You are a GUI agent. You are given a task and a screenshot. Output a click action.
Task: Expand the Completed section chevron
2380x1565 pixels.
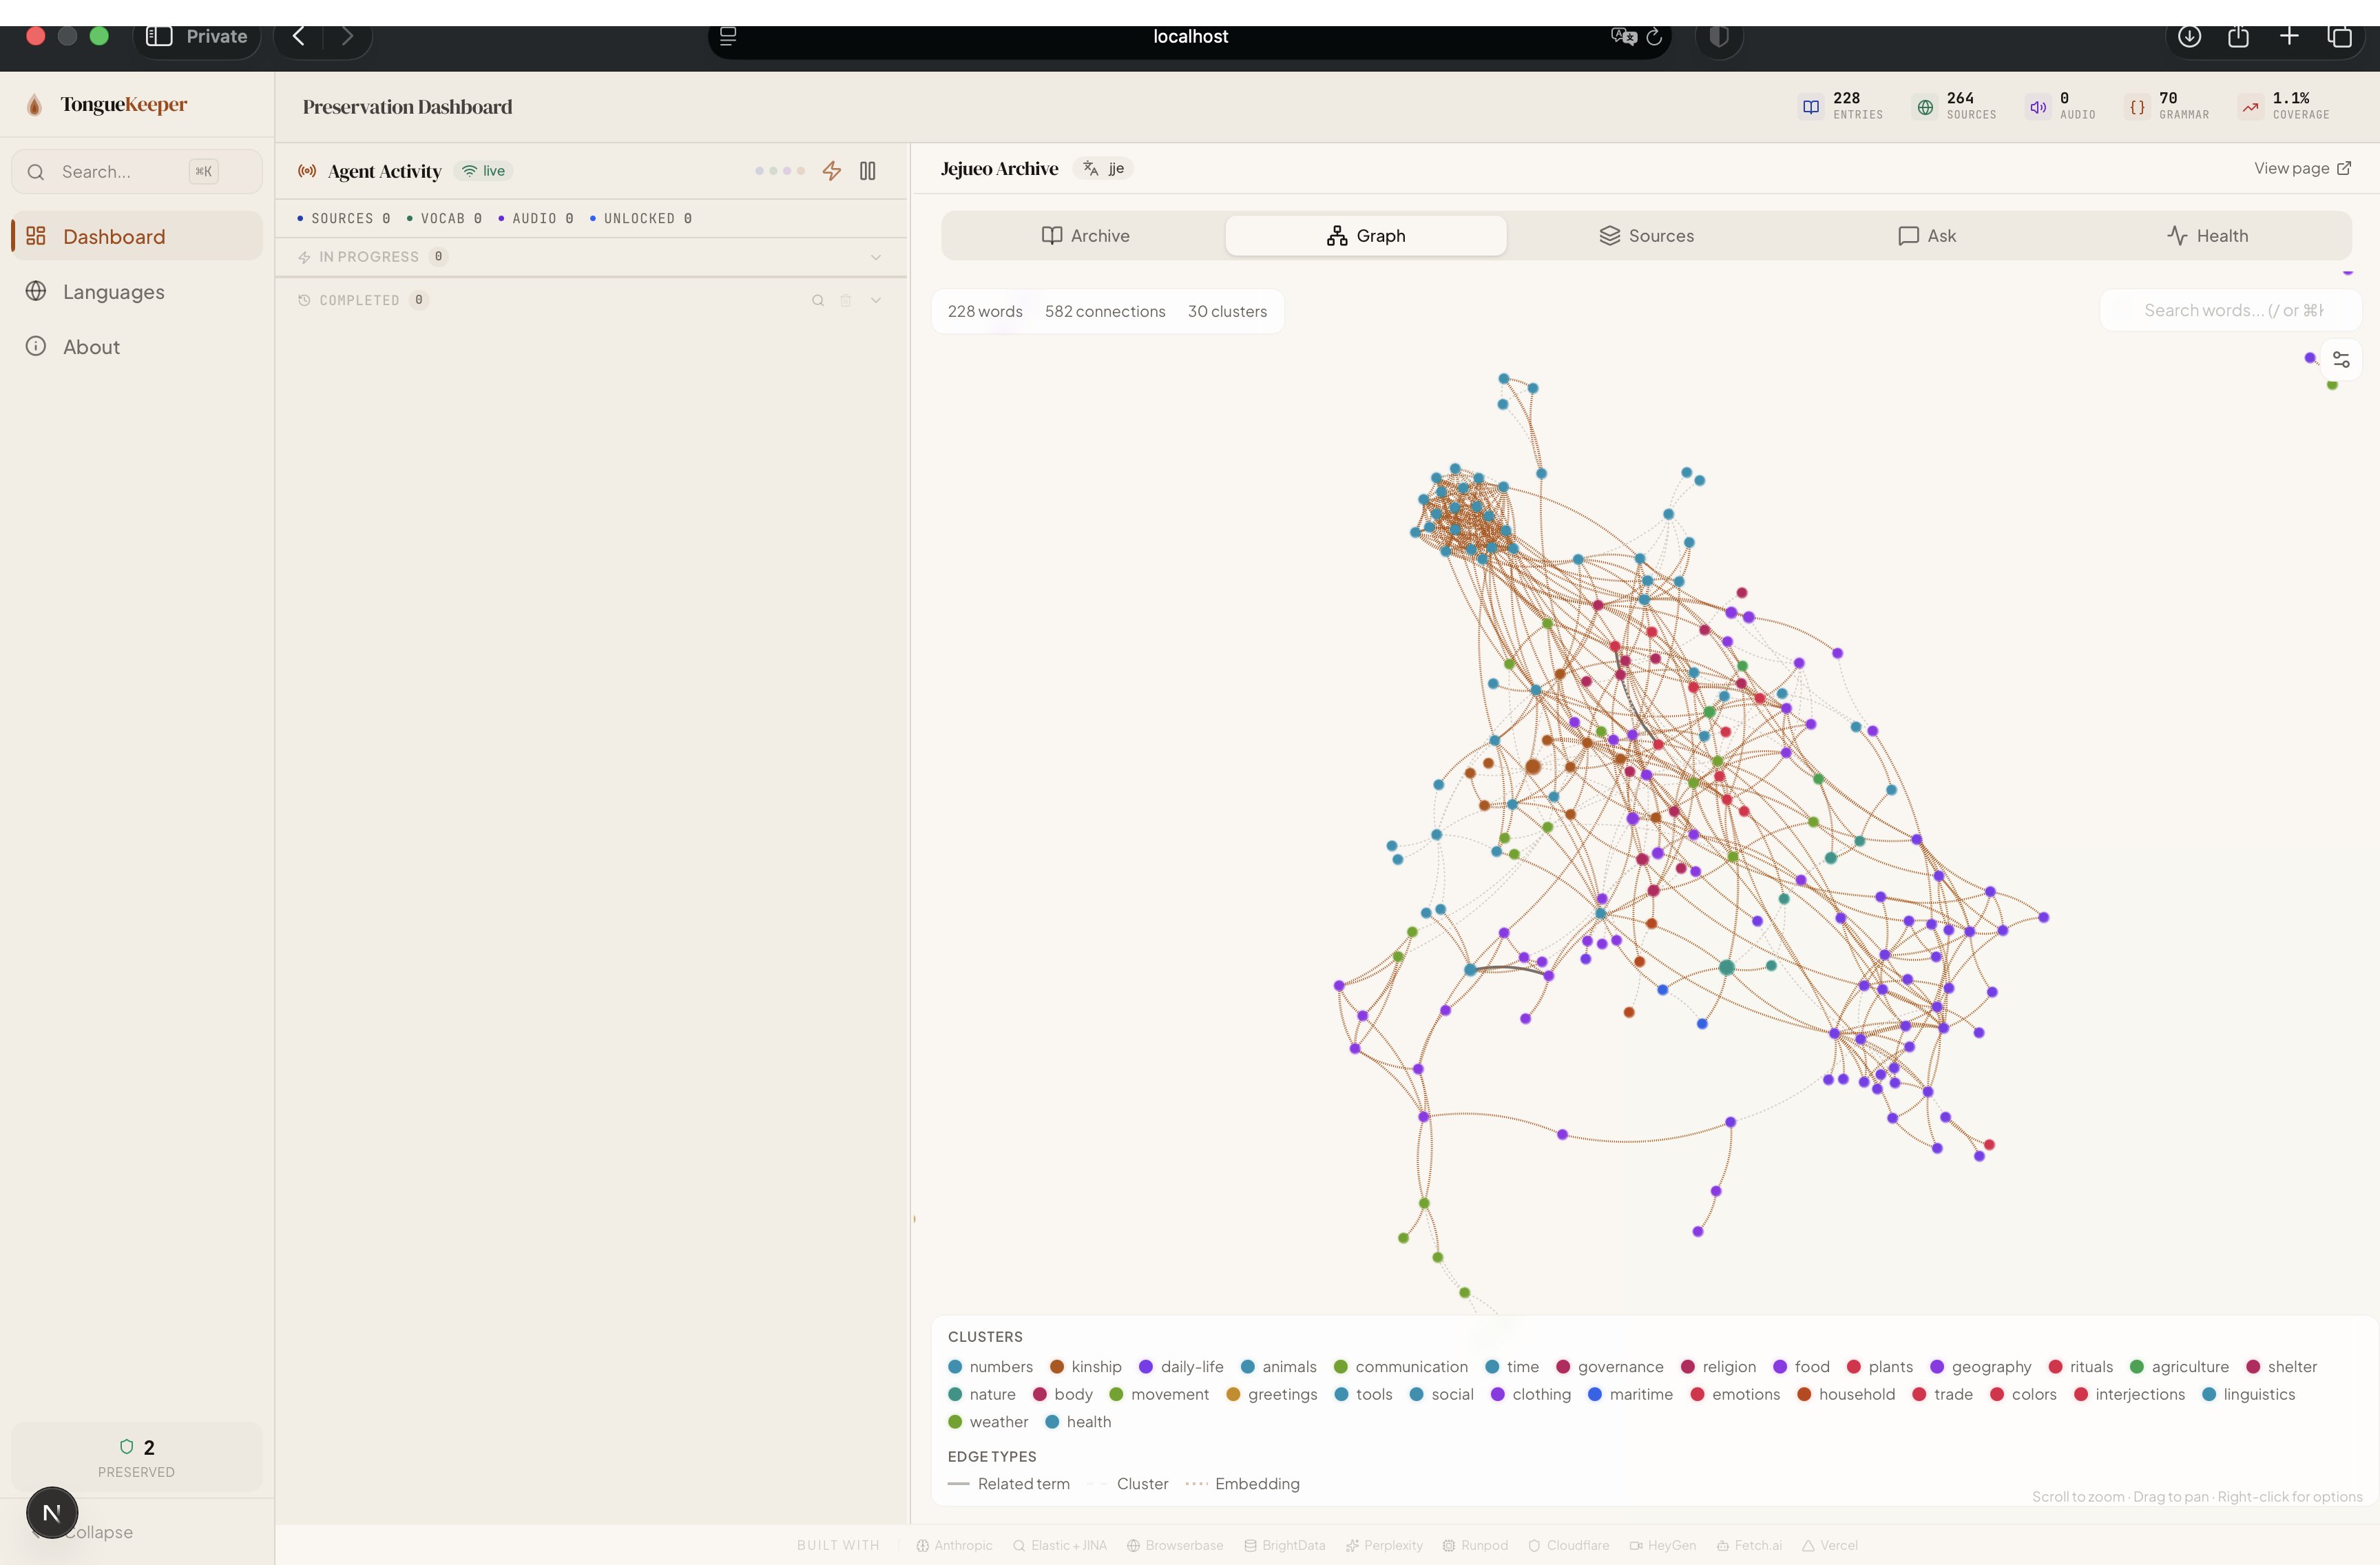pyautogui.click(x=875, y=300)
